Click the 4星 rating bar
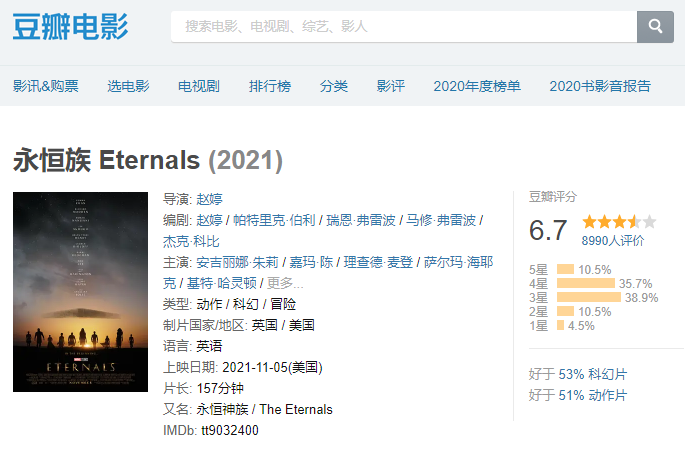The height and width of the screenshot is (457, 685). tap(586, 283)
